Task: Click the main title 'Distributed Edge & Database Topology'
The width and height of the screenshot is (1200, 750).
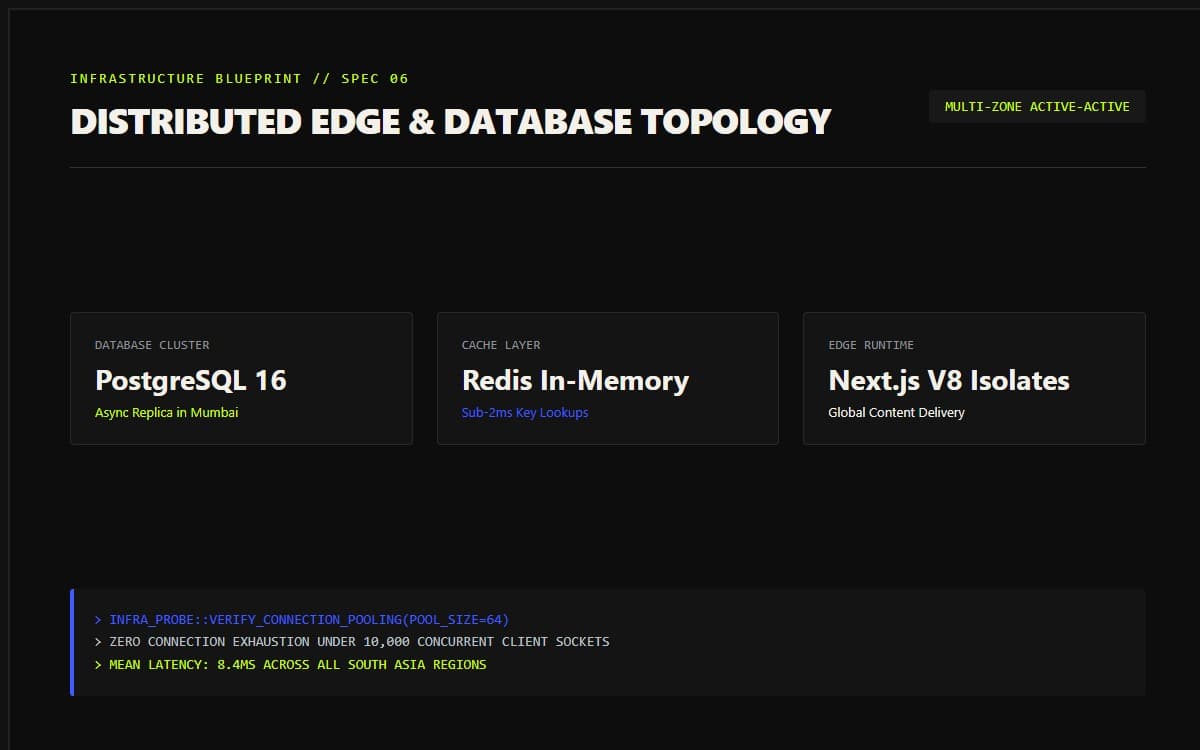Action: (451, 121)
